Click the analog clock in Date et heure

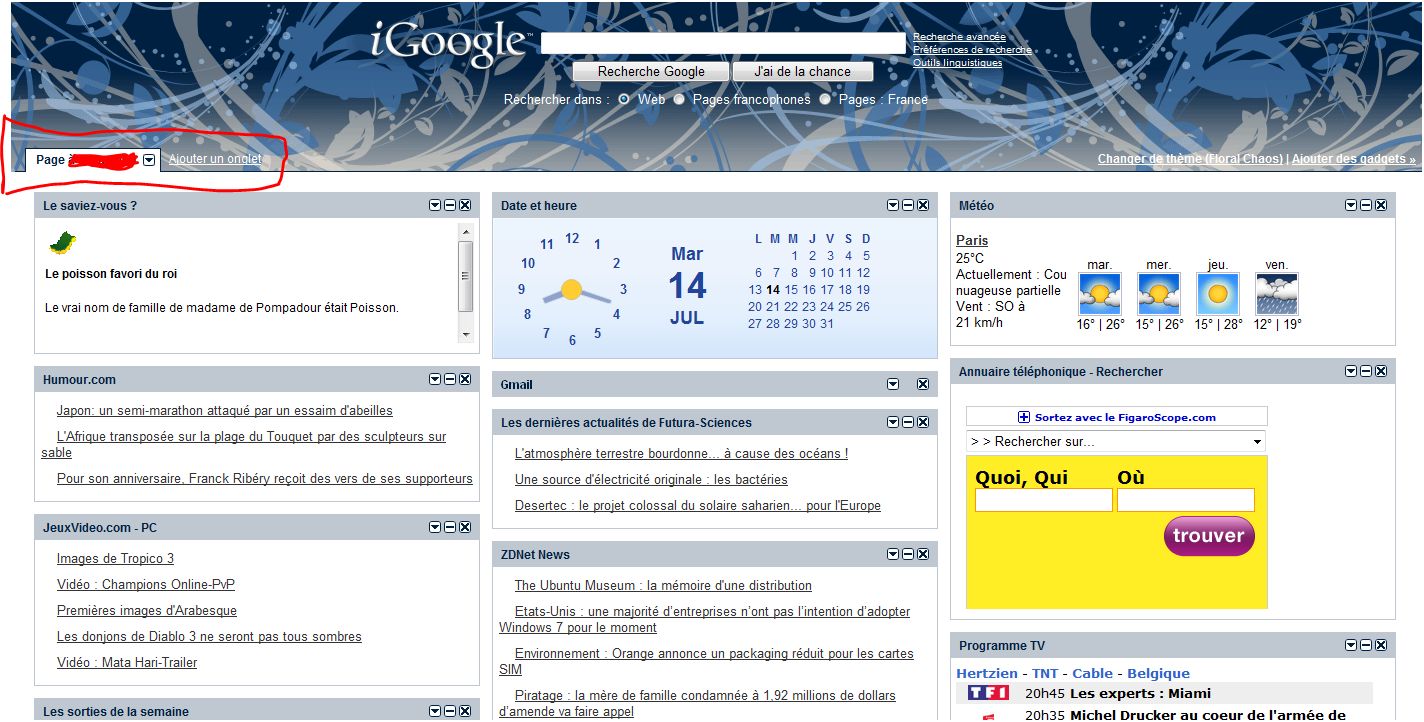click(571, 290)
